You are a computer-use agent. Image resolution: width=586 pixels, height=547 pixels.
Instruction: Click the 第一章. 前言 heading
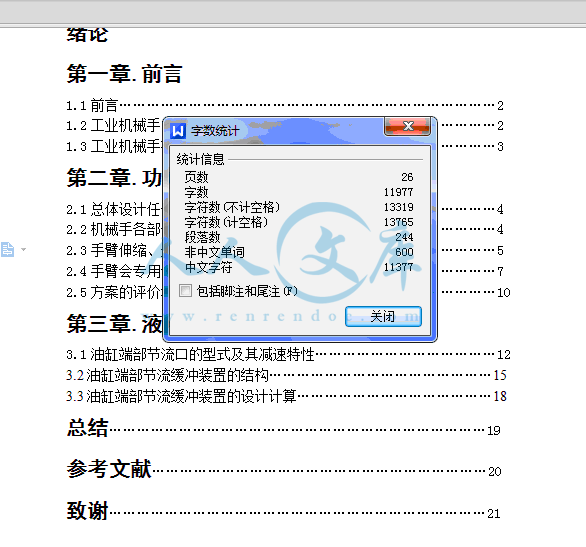[124, 74]
